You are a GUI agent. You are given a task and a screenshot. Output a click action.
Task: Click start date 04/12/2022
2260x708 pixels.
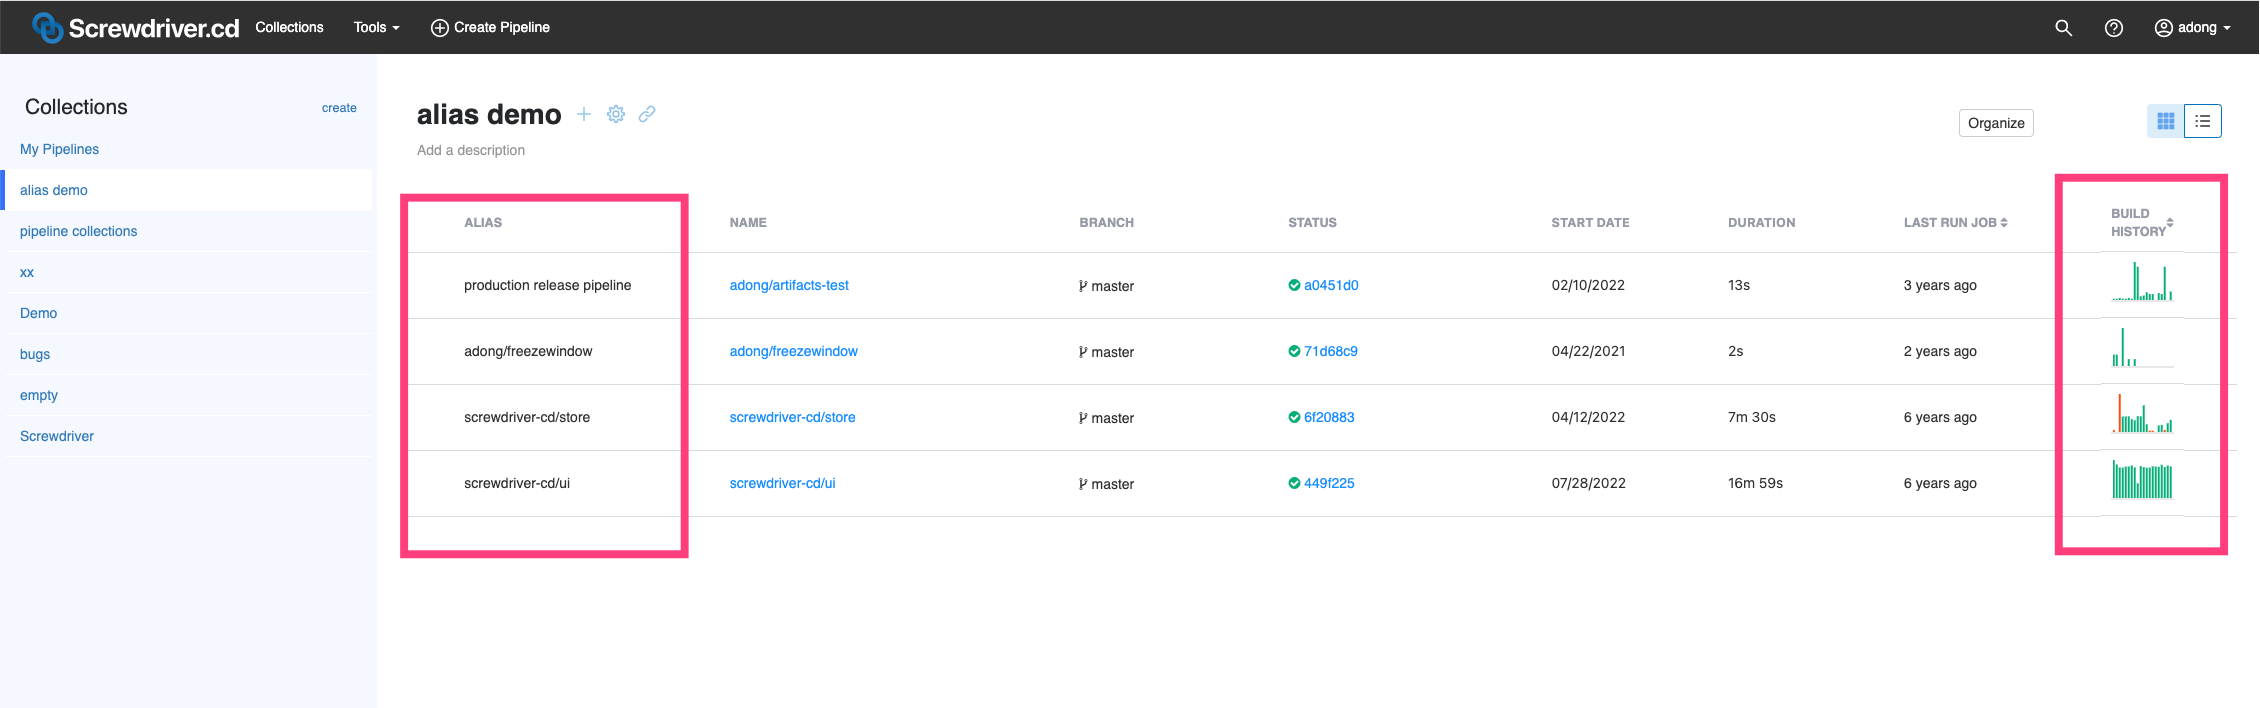tap(1588, 417)
